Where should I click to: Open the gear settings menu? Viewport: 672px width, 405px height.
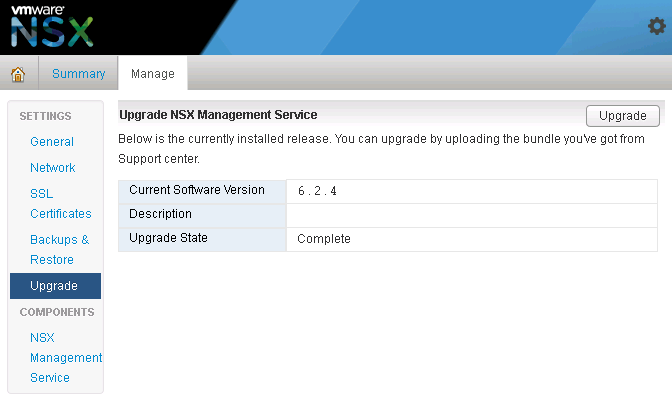[656, 27]
